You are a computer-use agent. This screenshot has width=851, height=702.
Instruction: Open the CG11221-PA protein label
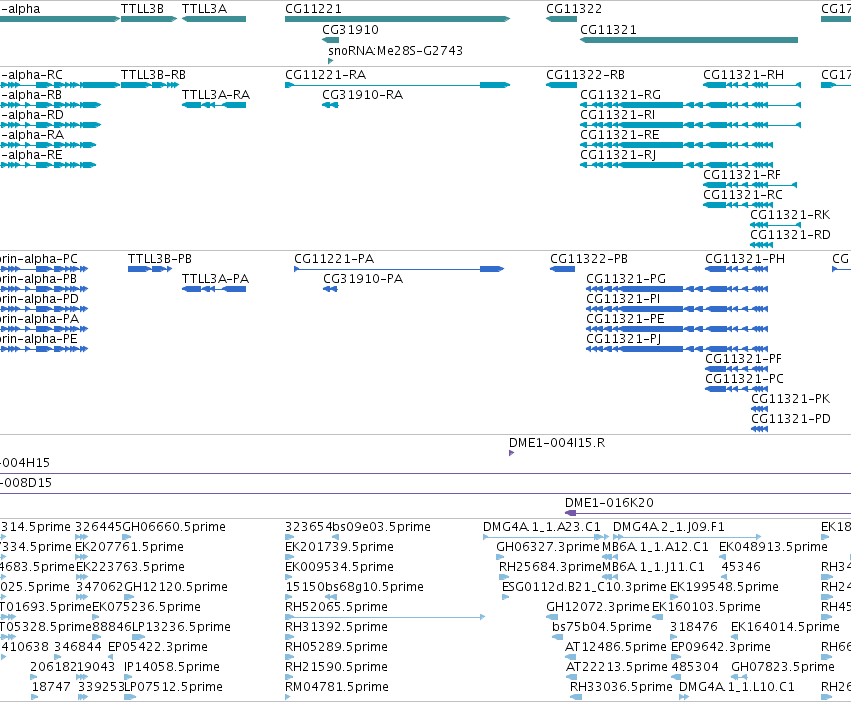334,259
